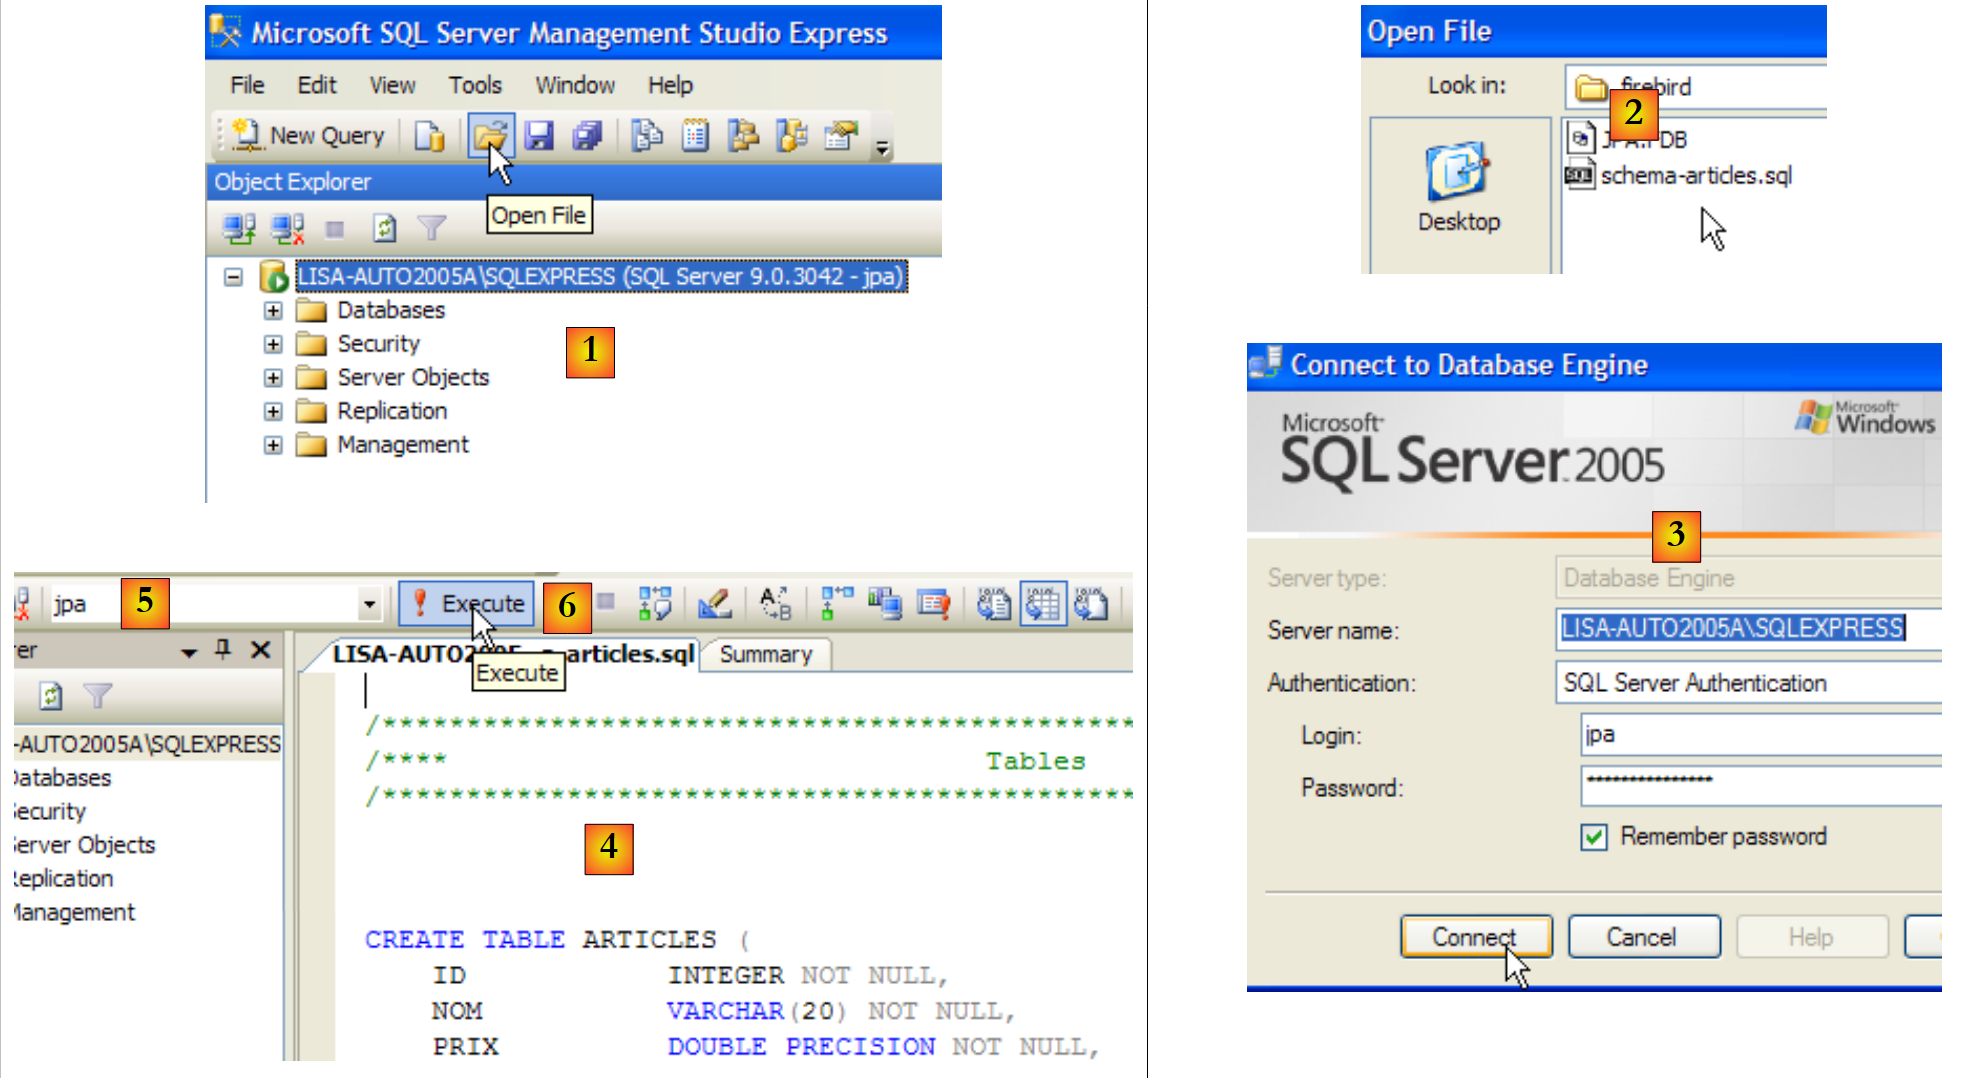The image size is (1965, 1078).
Task: Click the New Query toolbar button
Action: tap(309, 135)
